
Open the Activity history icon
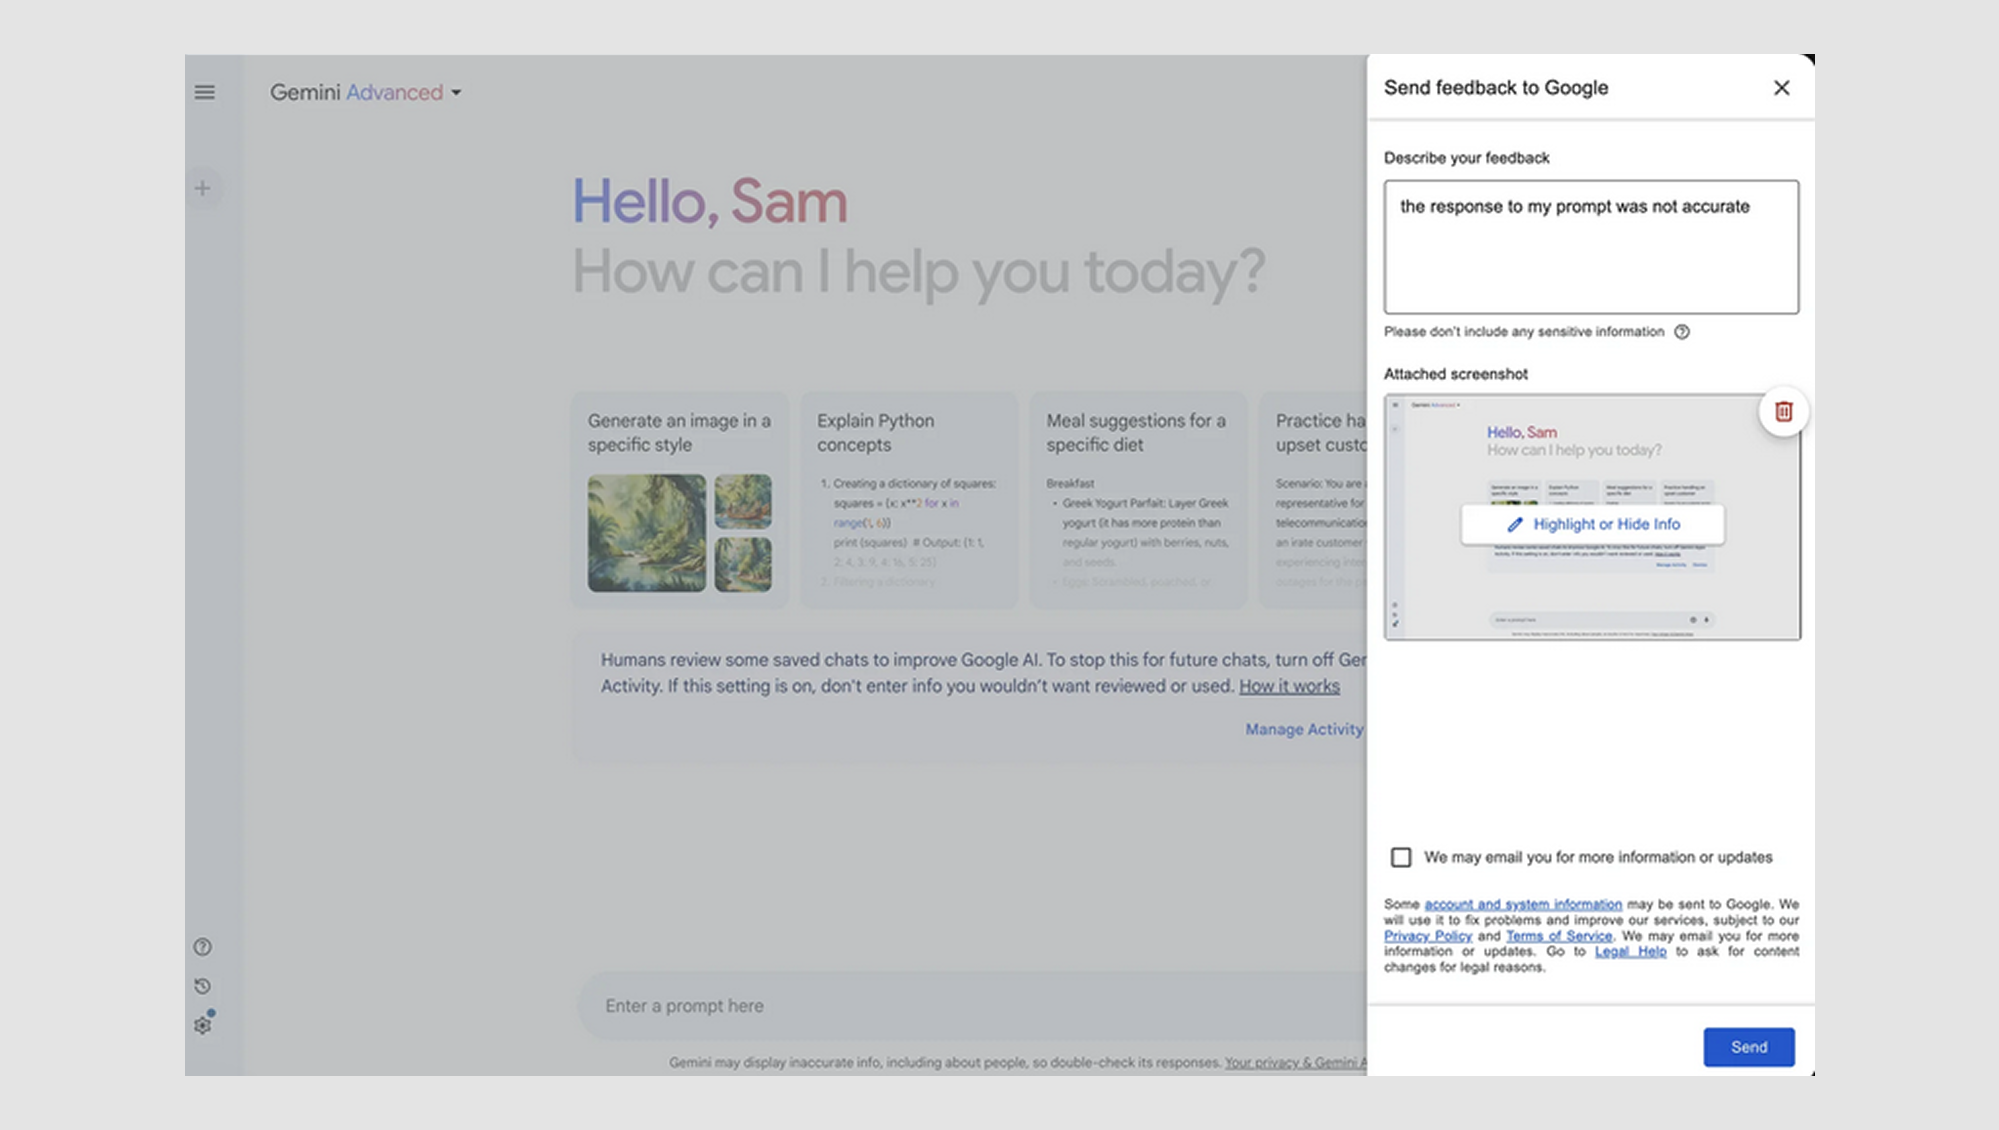203,986
